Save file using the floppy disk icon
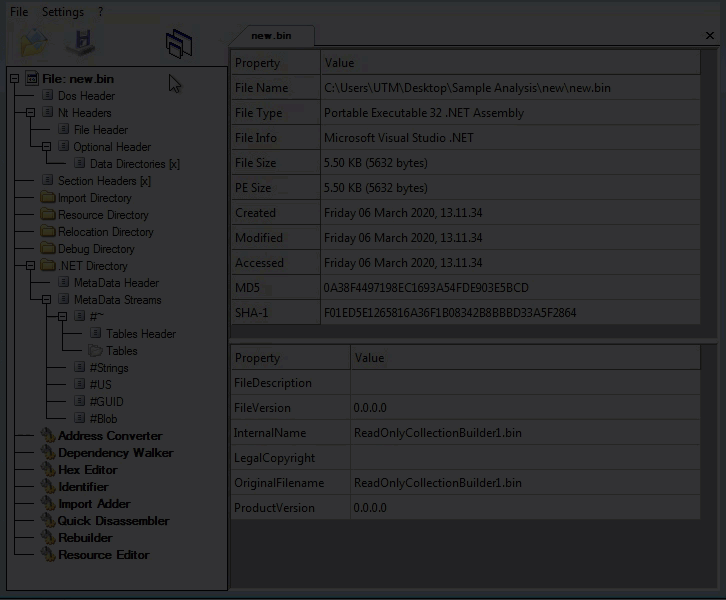 81,43
